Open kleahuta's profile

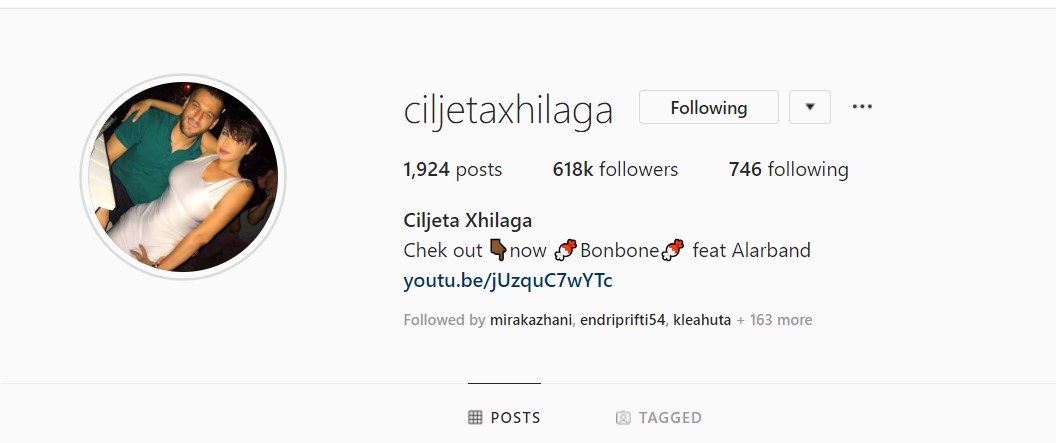(x=702, y=320)
